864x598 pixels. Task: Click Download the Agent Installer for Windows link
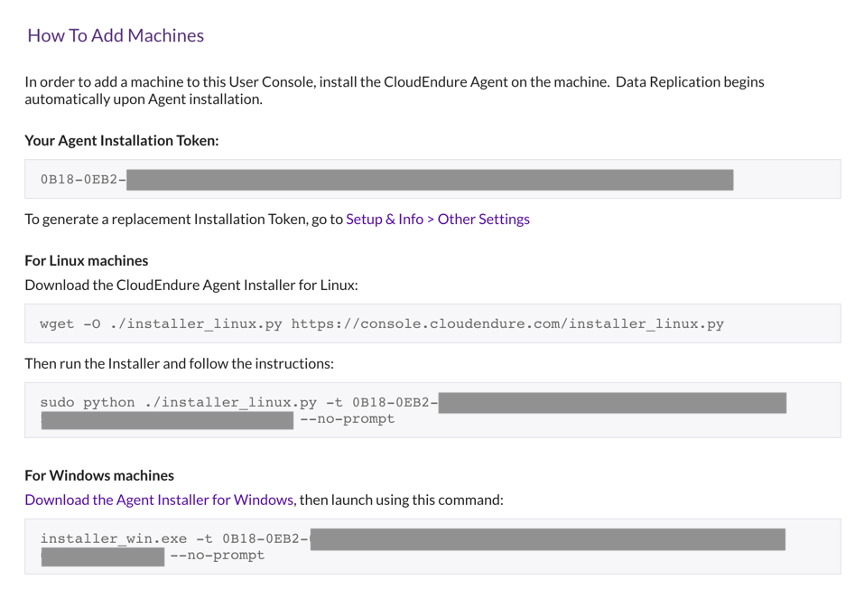click(159, 500)
